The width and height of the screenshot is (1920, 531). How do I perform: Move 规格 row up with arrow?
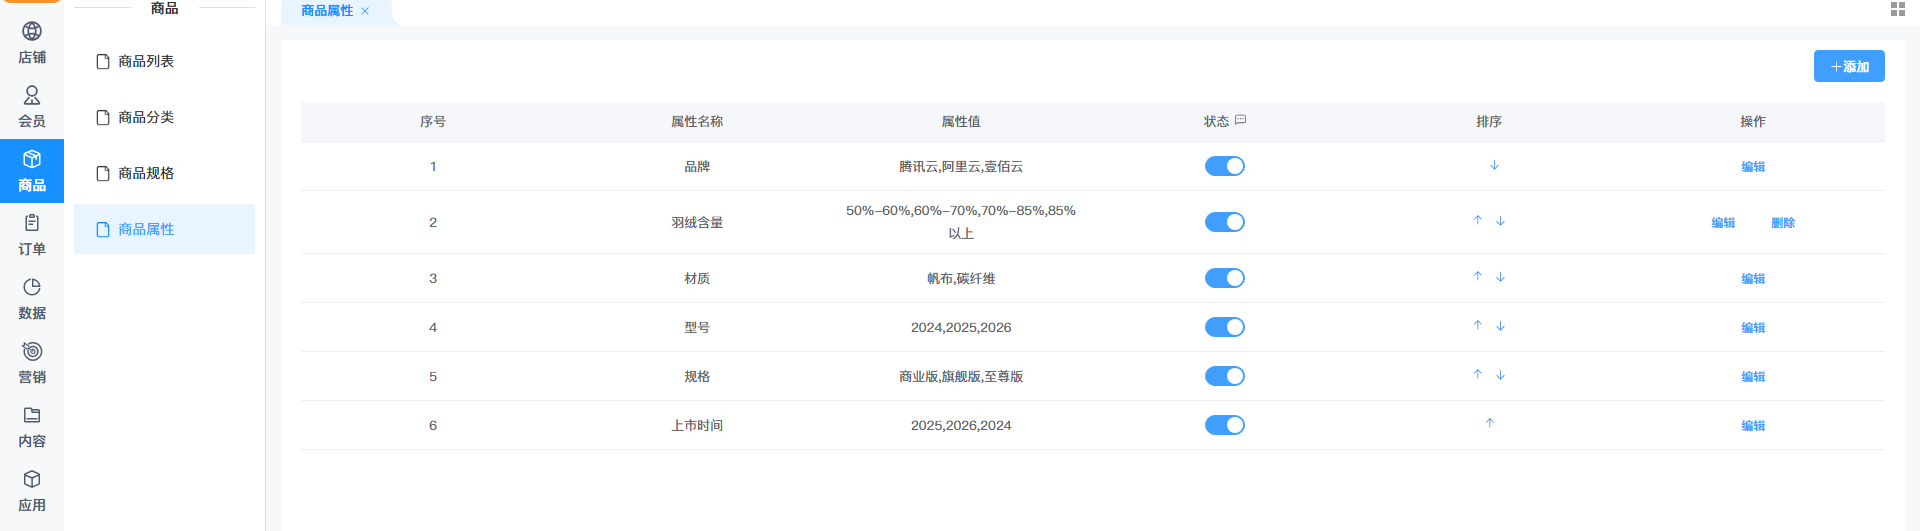(1477, 374)
